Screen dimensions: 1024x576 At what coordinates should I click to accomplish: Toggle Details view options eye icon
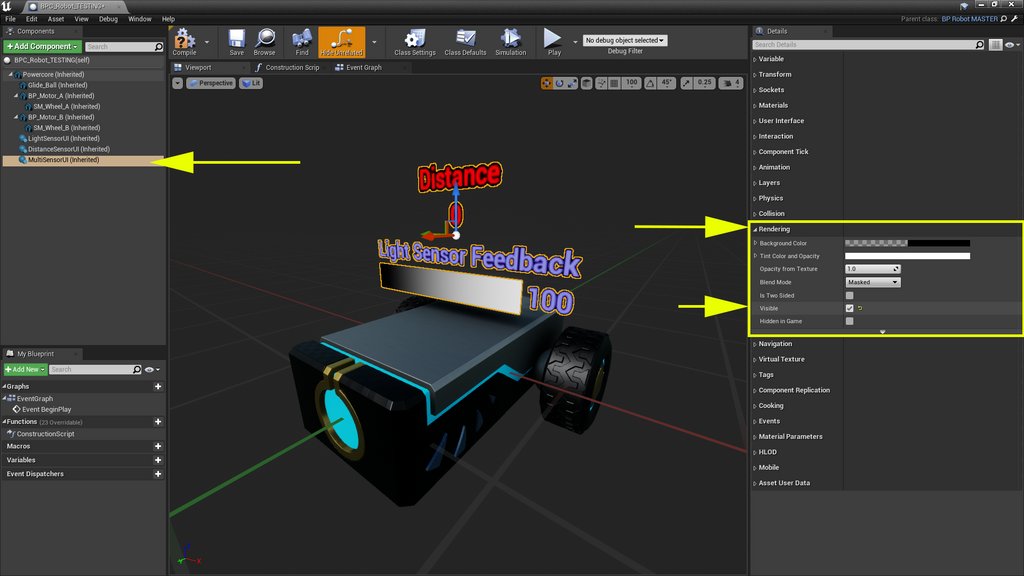point(1012,44)
